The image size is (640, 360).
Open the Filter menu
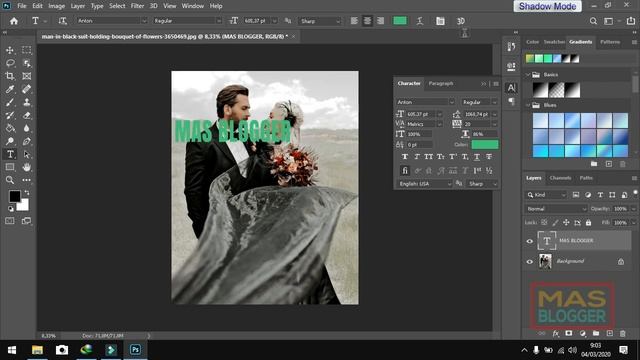pos(137,6)
